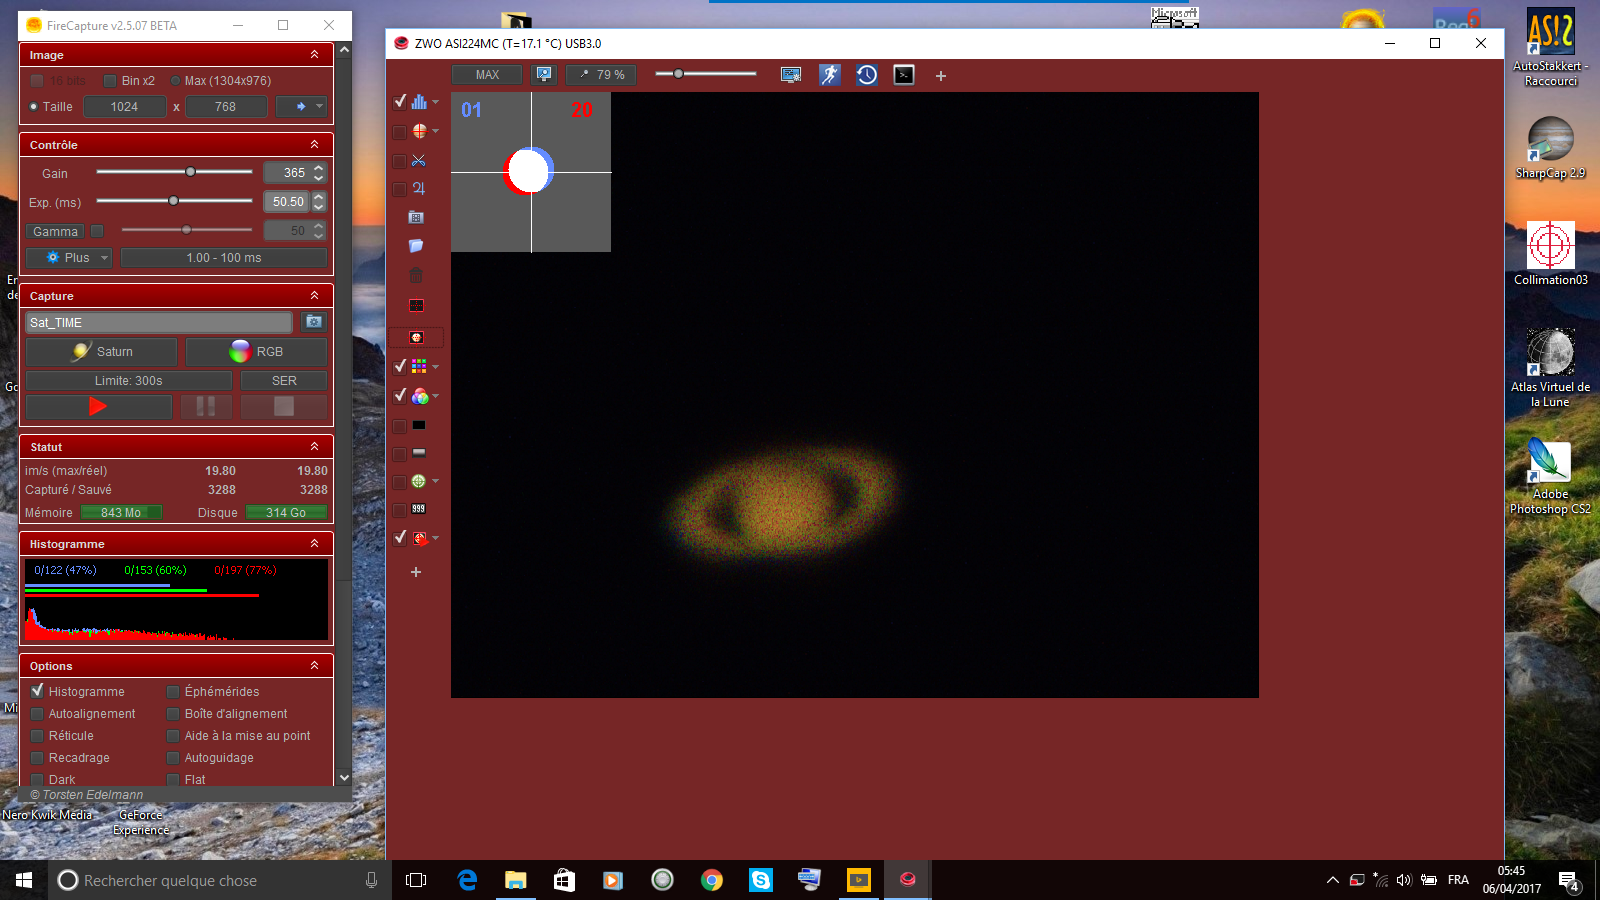
Task: Click the Saturn target button
Action: pyautogui.click(x=101, y=352)
